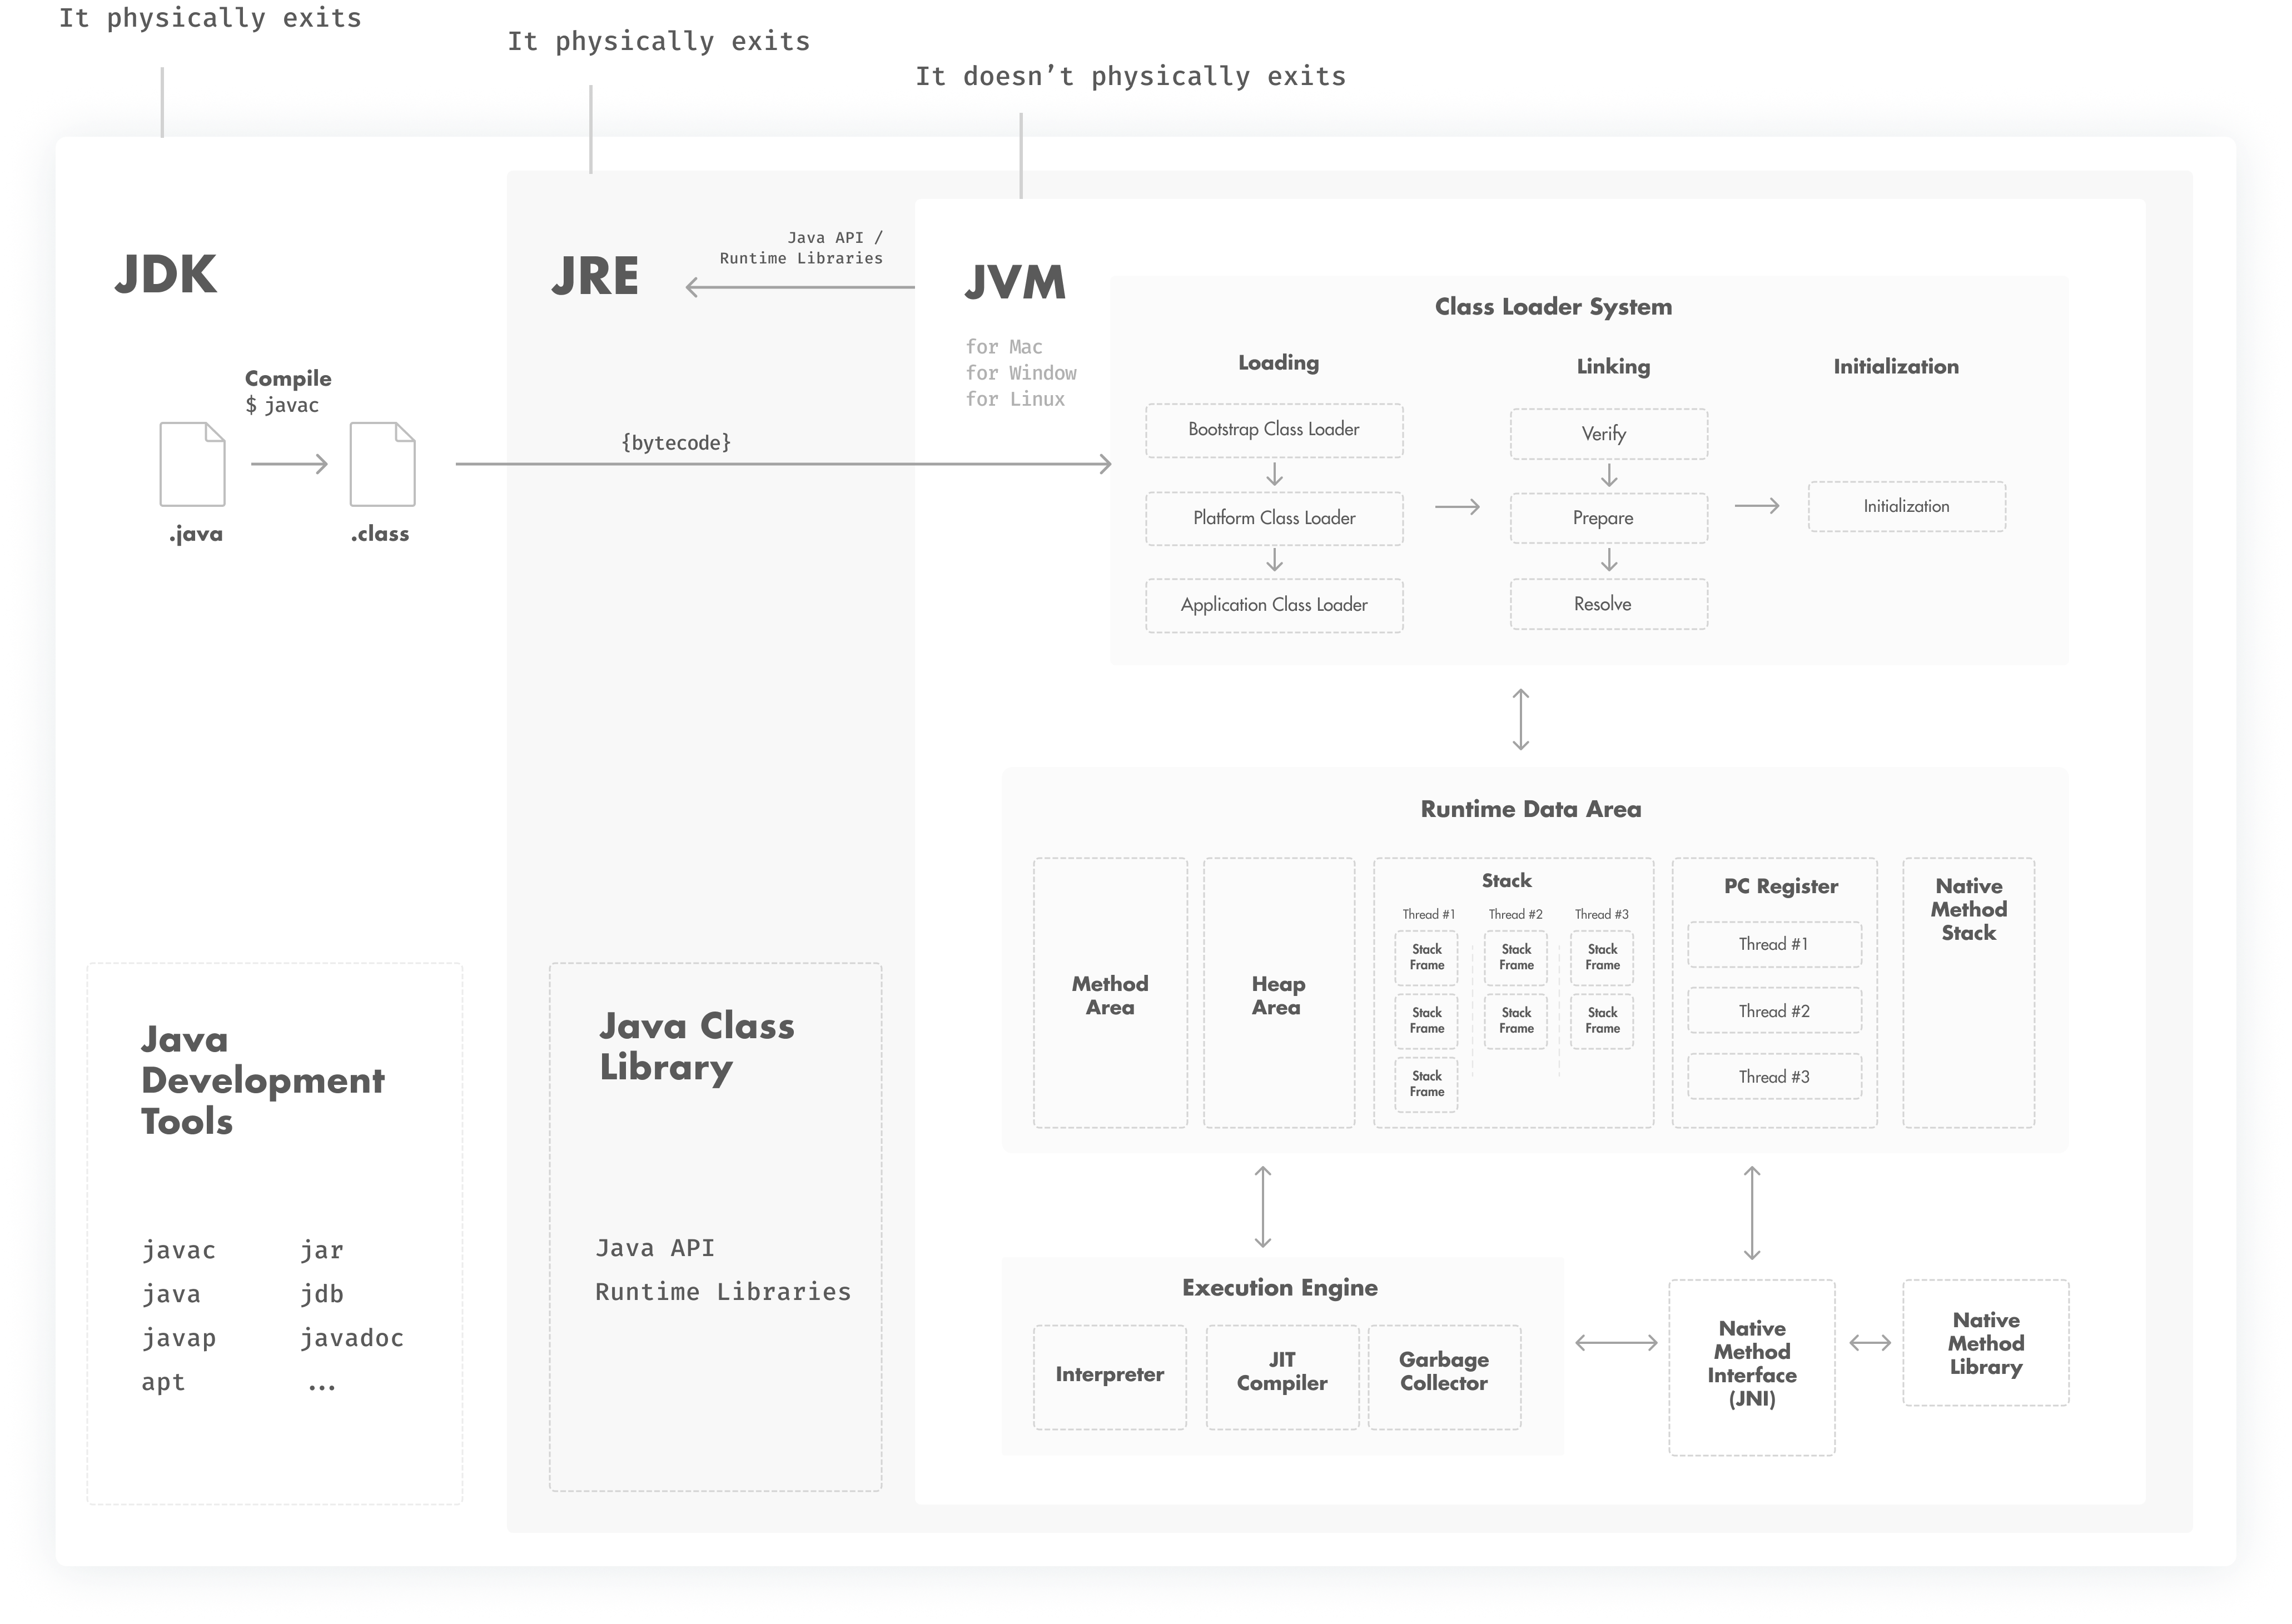This screenshot has height=1624, width=2292.
Task: Click double arrow between JNI and Native Library
Action: (1869, 1343)
